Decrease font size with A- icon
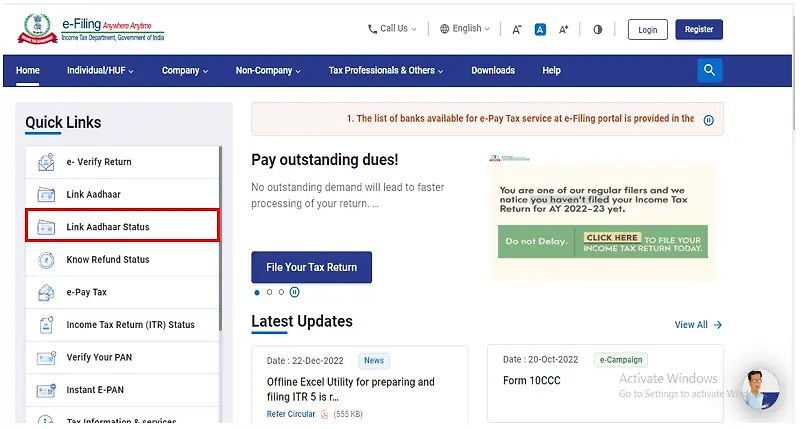Screen dimensions: 803x429 (517, 30)
